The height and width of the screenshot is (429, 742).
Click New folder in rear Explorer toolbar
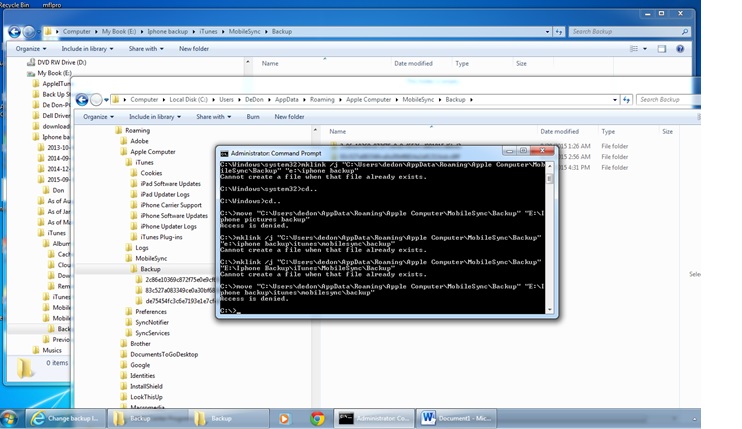point(194,49)
